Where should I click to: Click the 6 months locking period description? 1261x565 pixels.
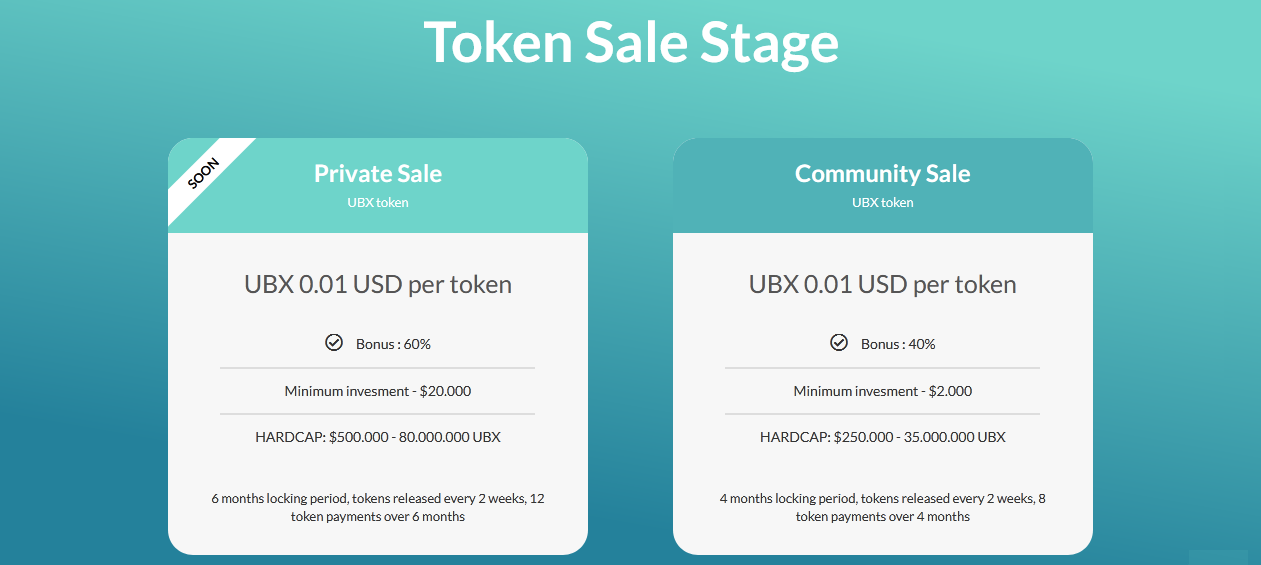tap(378, 507)
